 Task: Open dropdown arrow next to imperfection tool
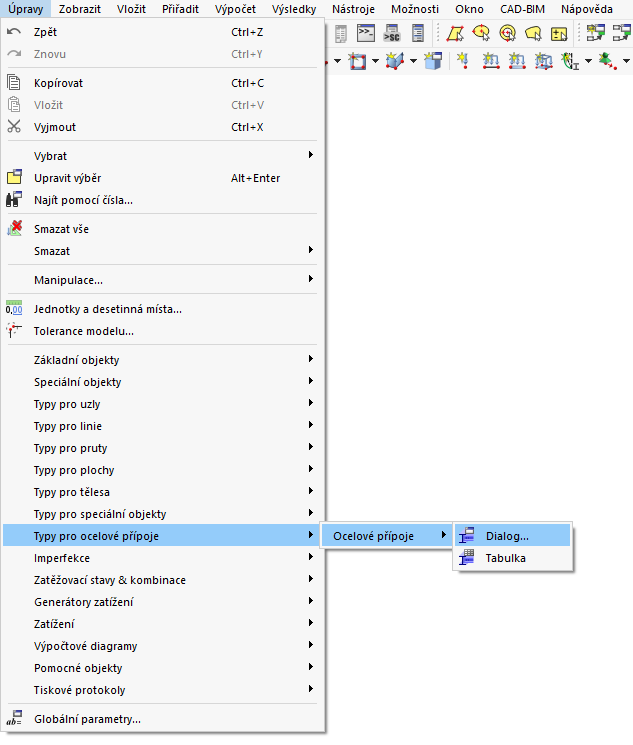point(588,61)
